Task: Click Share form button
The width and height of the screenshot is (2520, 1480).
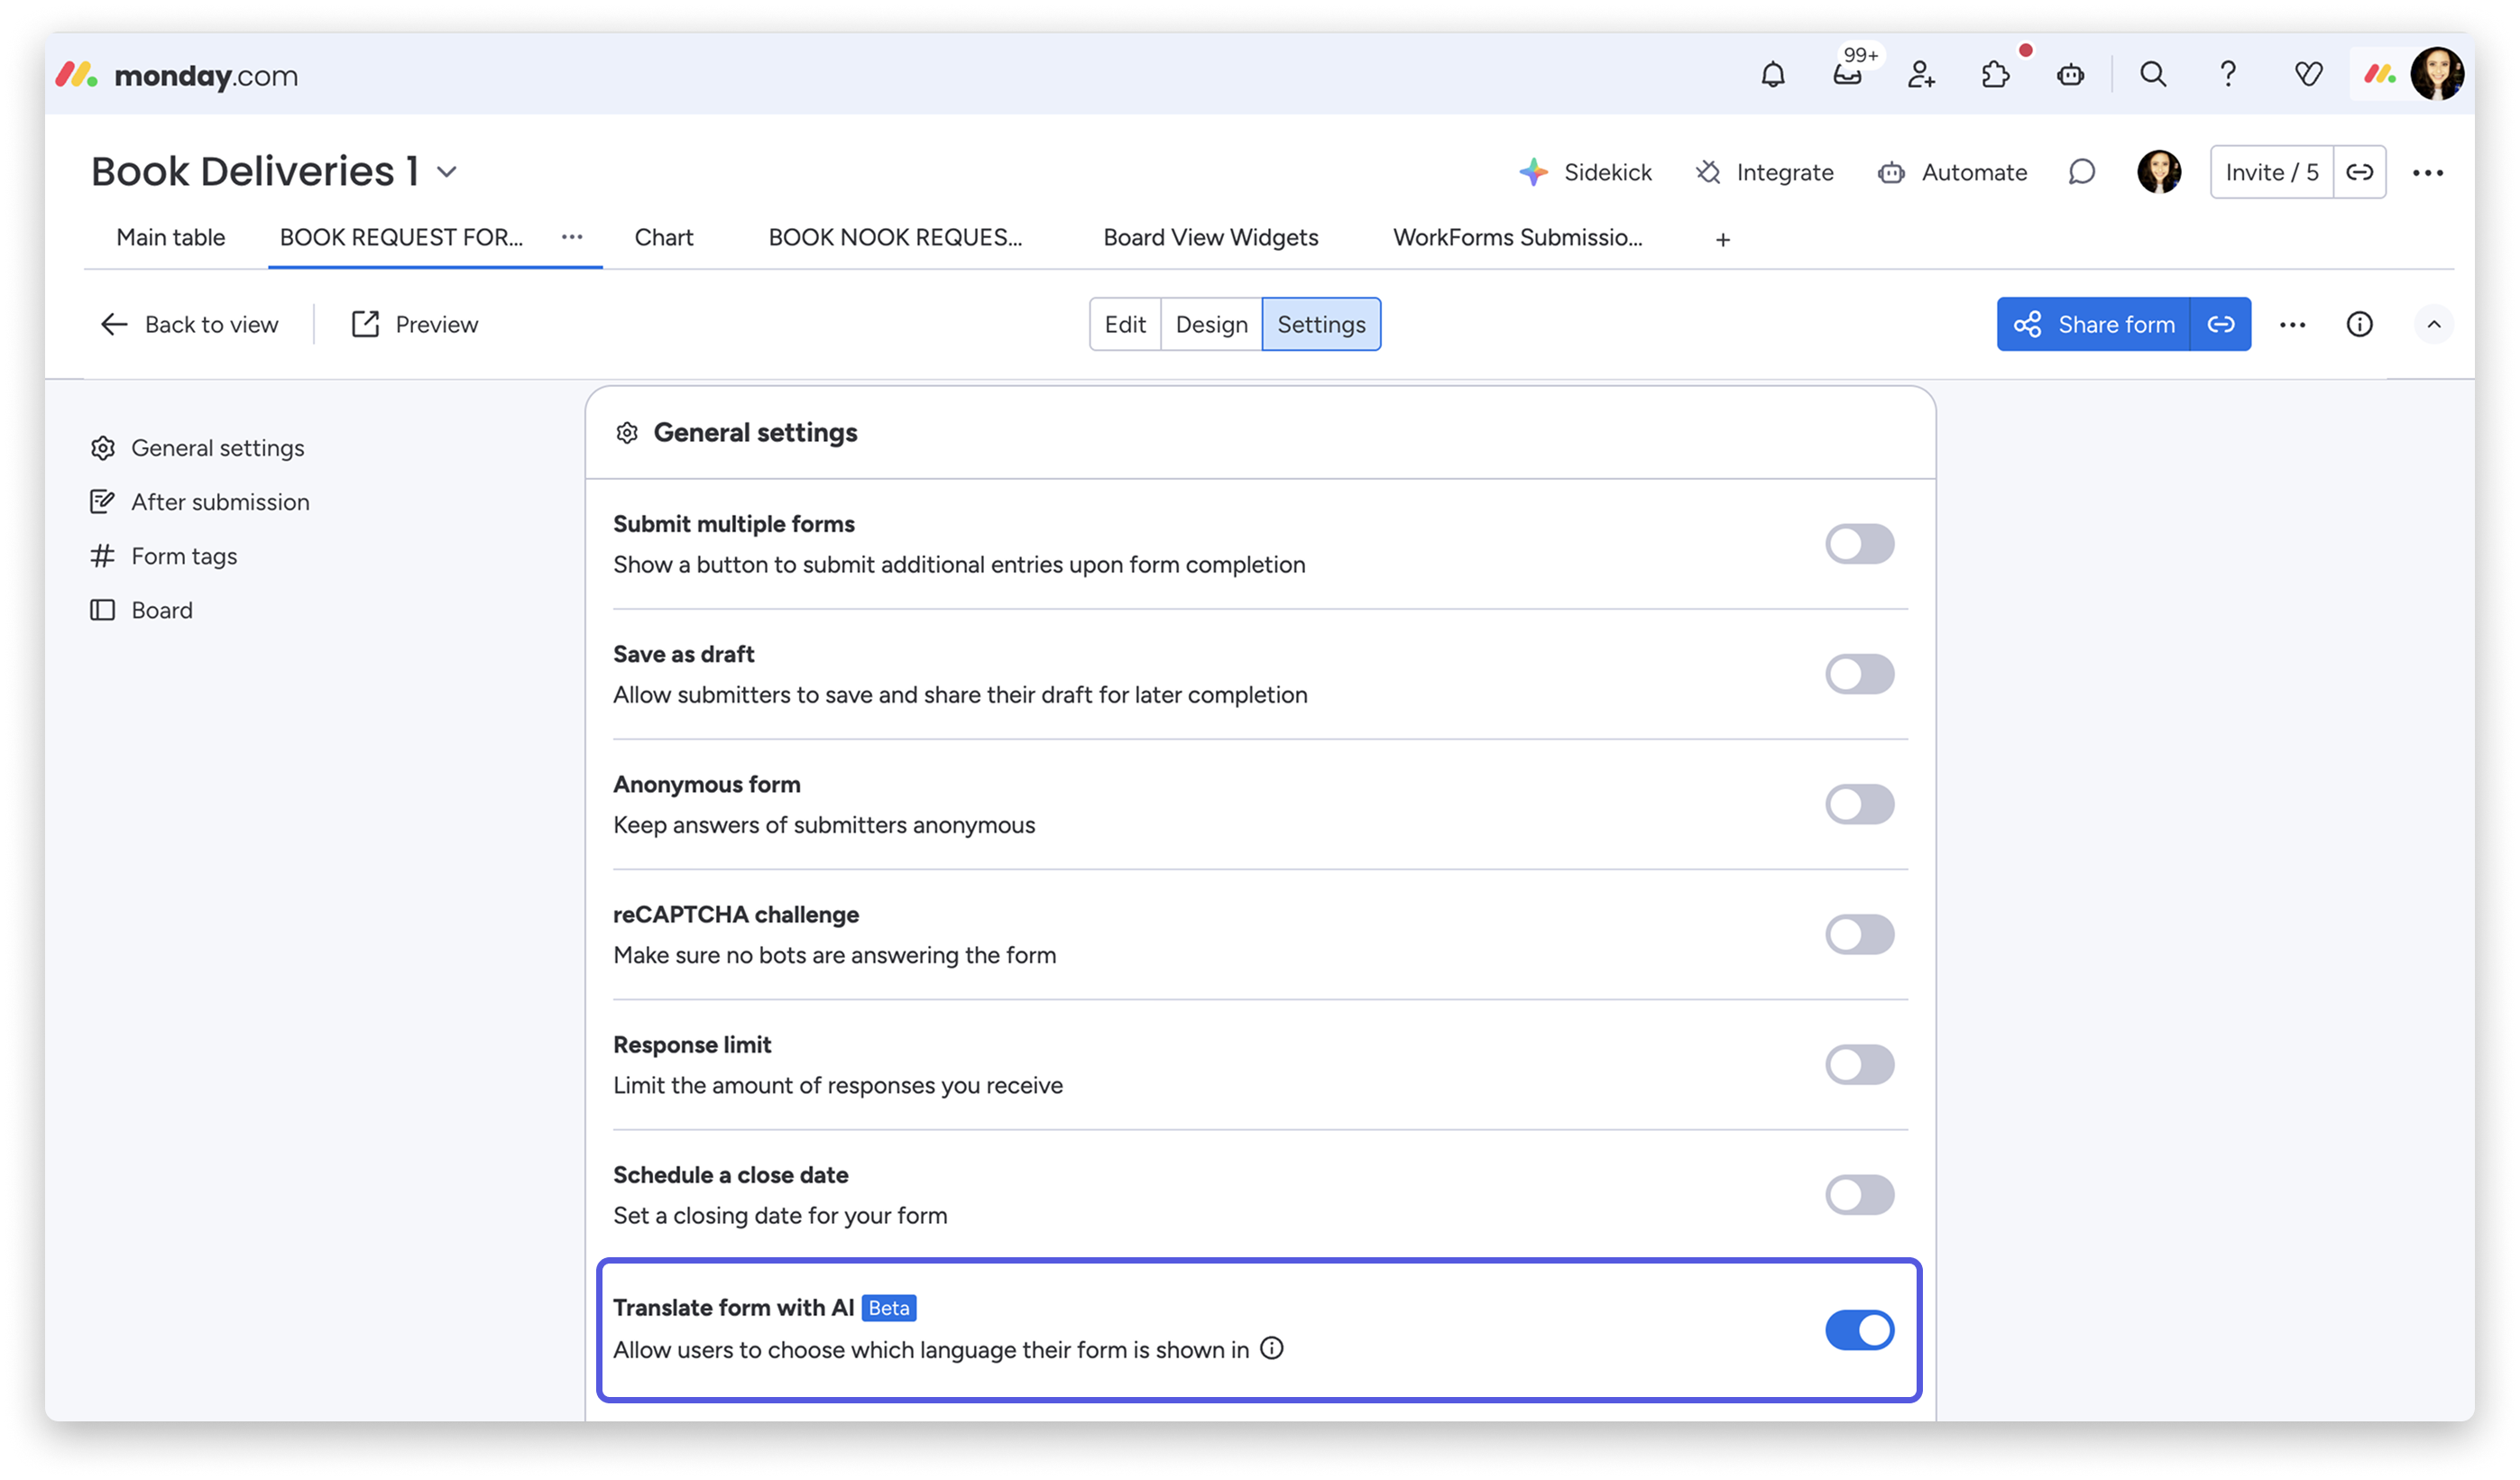Action: coord(2094,324)
